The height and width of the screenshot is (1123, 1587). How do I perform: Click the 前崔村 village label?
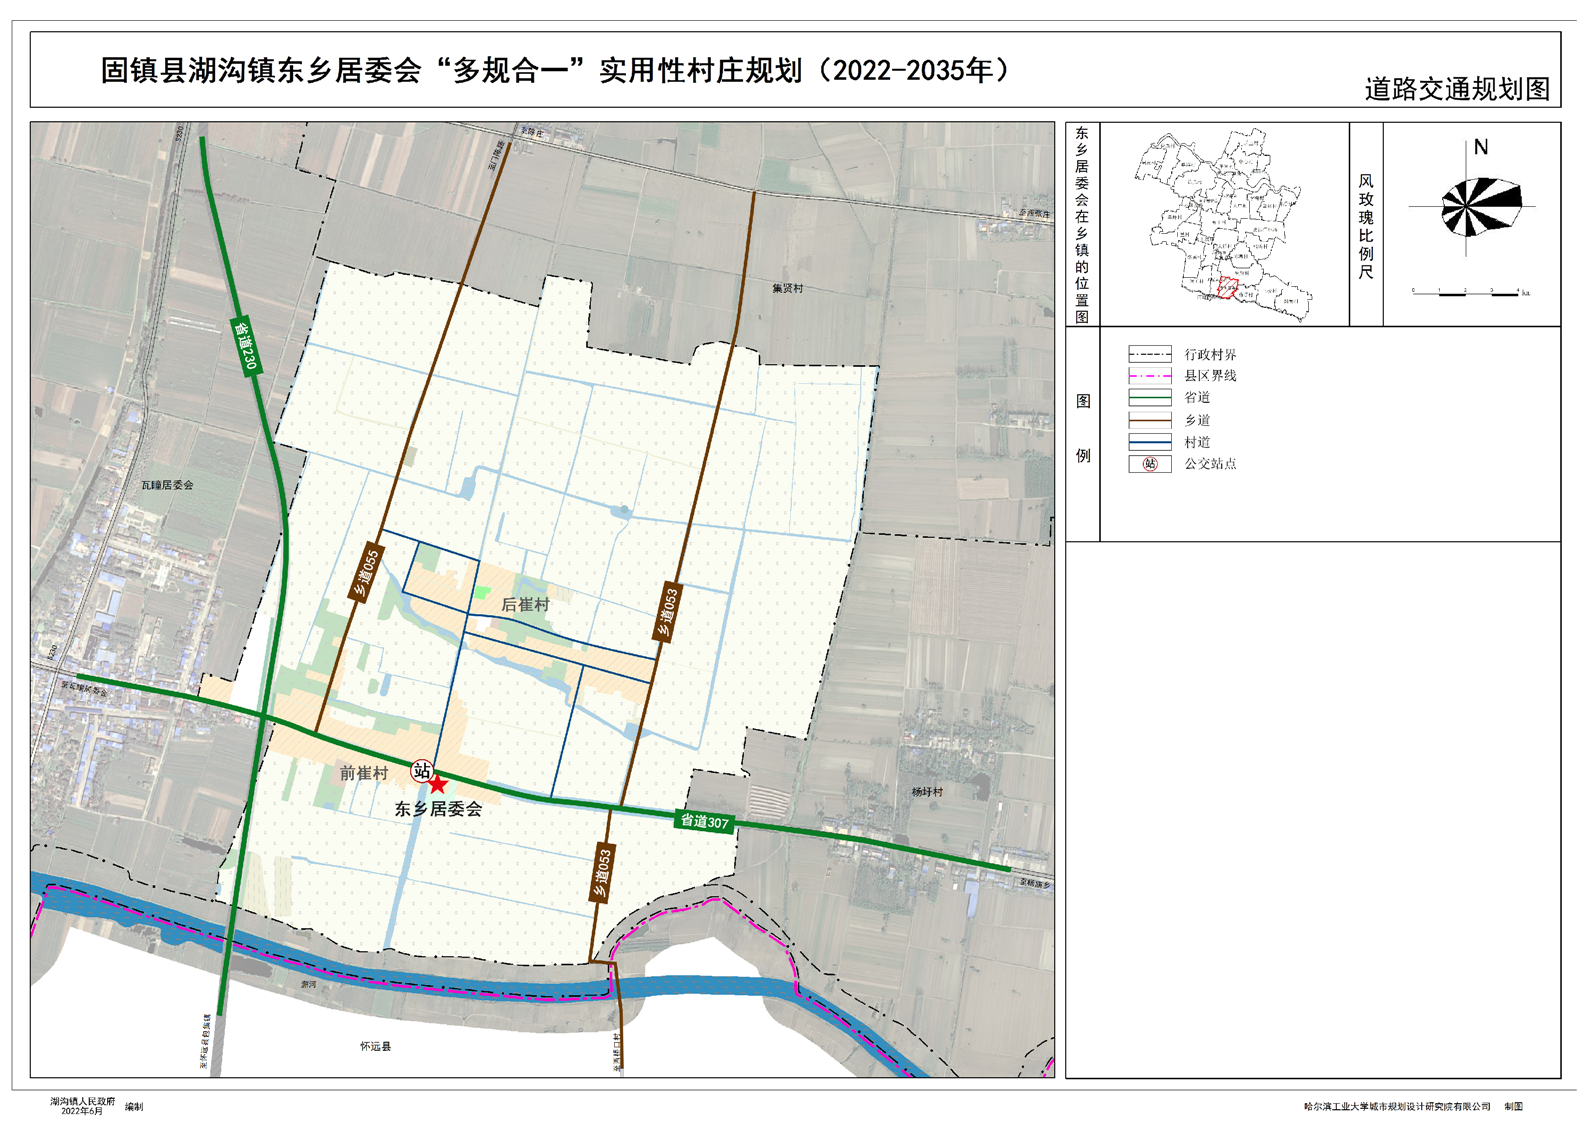coord(364,773)
